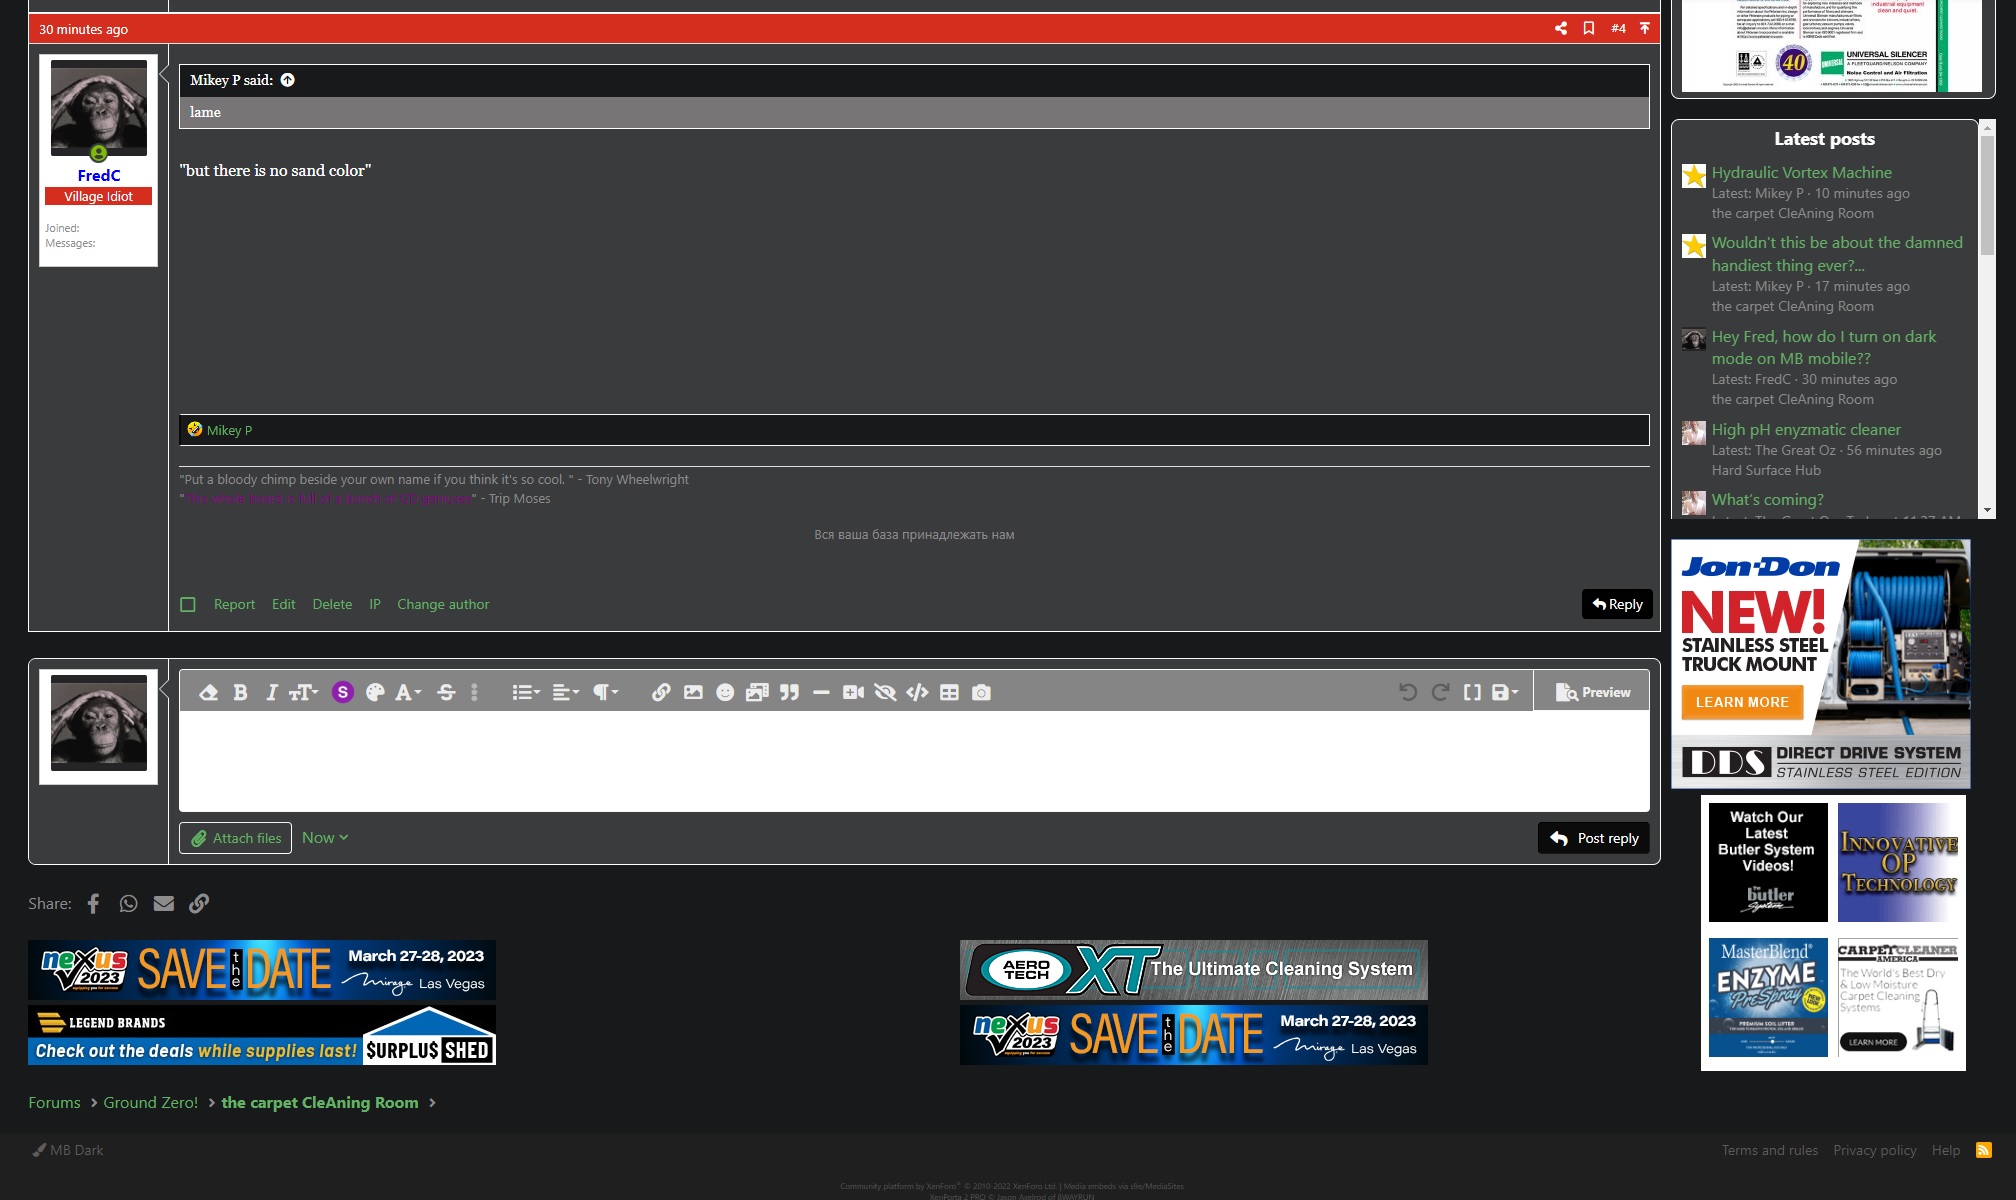
Task: Bookmark post #4
Action: tap(1589, 28)
